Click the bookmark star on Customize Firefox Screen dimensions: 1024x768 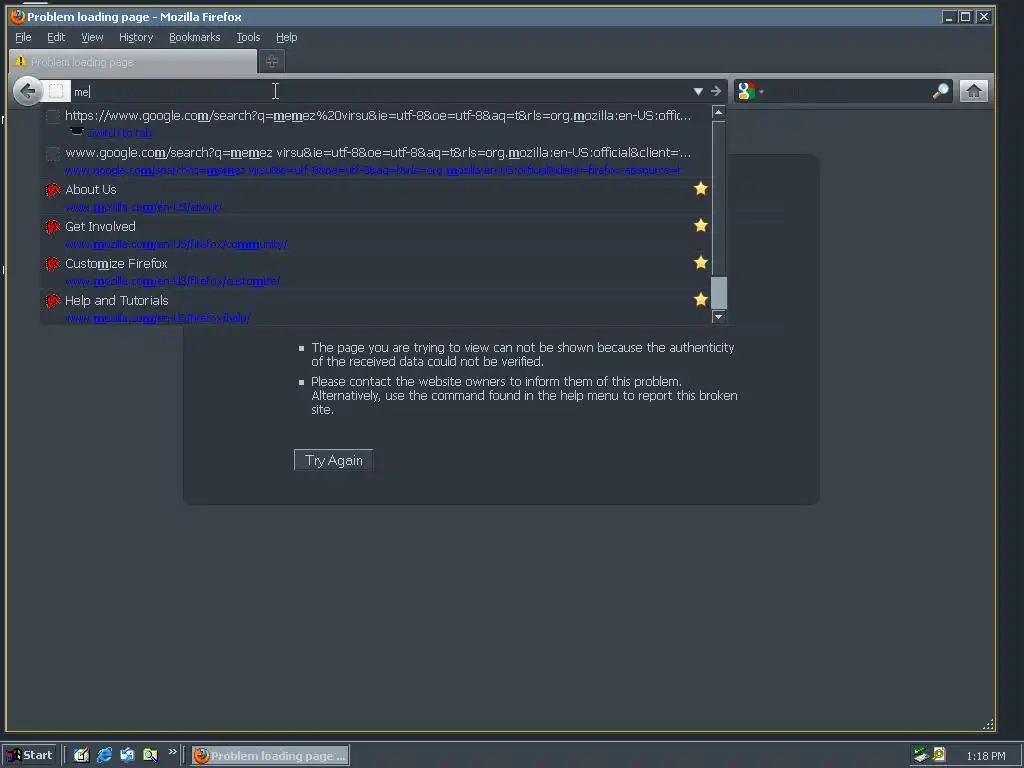701,263
